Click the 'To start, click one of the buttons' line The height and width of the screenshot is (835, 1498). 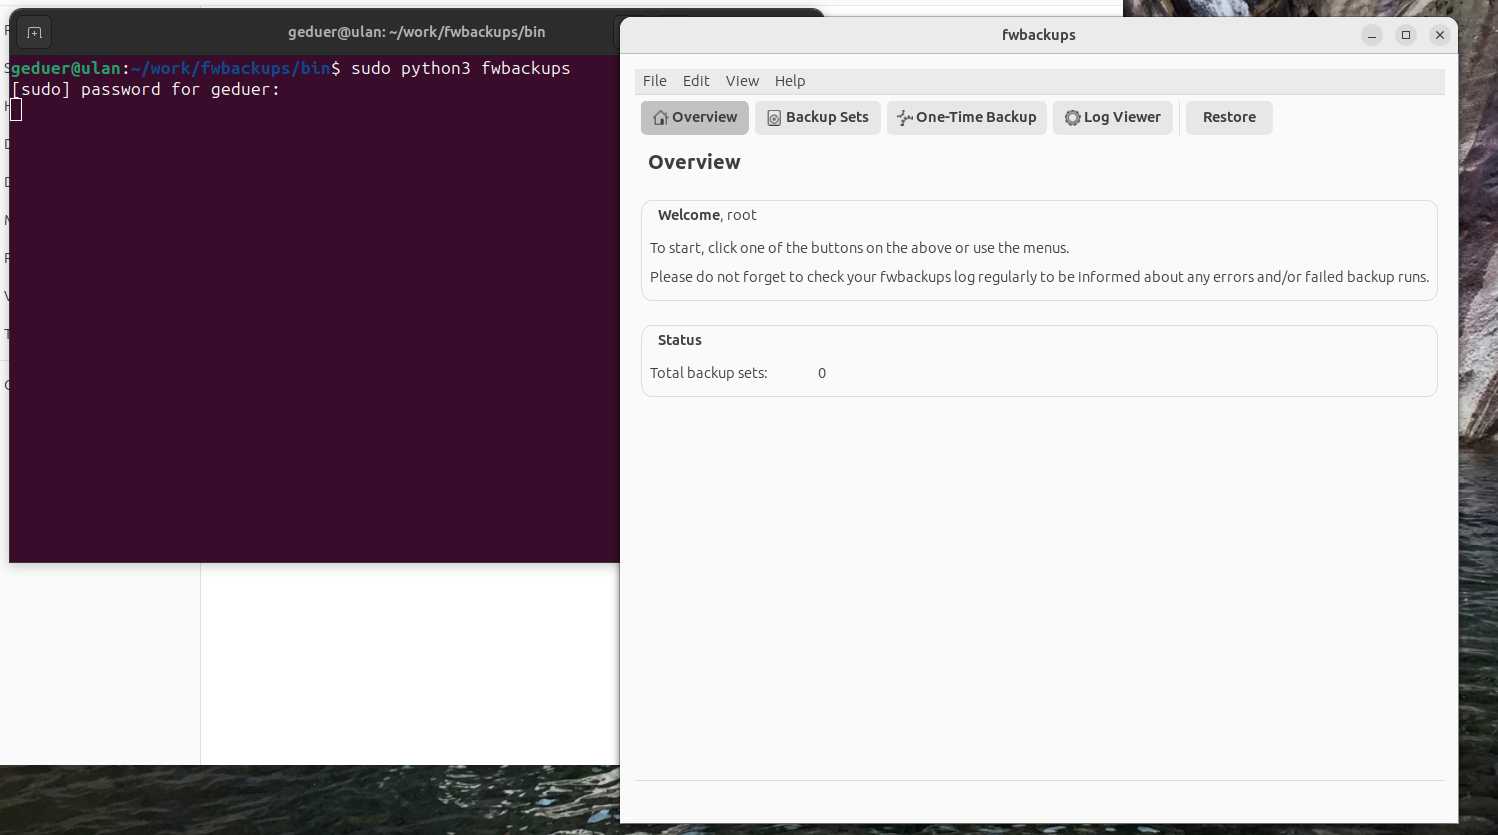coord(860,248)
